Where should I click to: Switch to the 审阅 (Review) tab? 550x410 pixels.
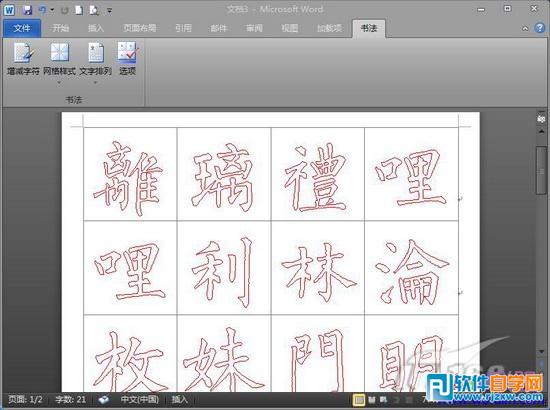pyautogui.click(x=254, y=28)
